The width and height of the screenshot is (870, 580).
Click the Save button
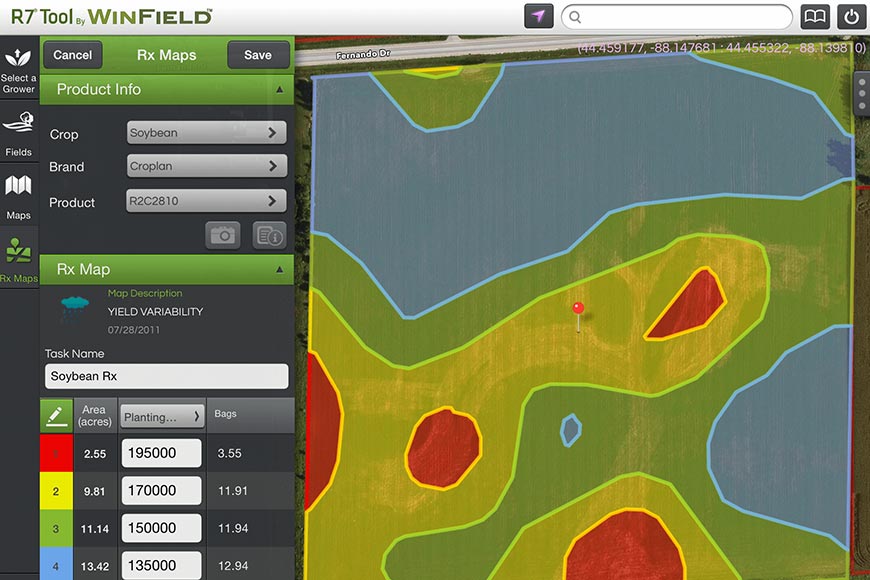(258, 55)
